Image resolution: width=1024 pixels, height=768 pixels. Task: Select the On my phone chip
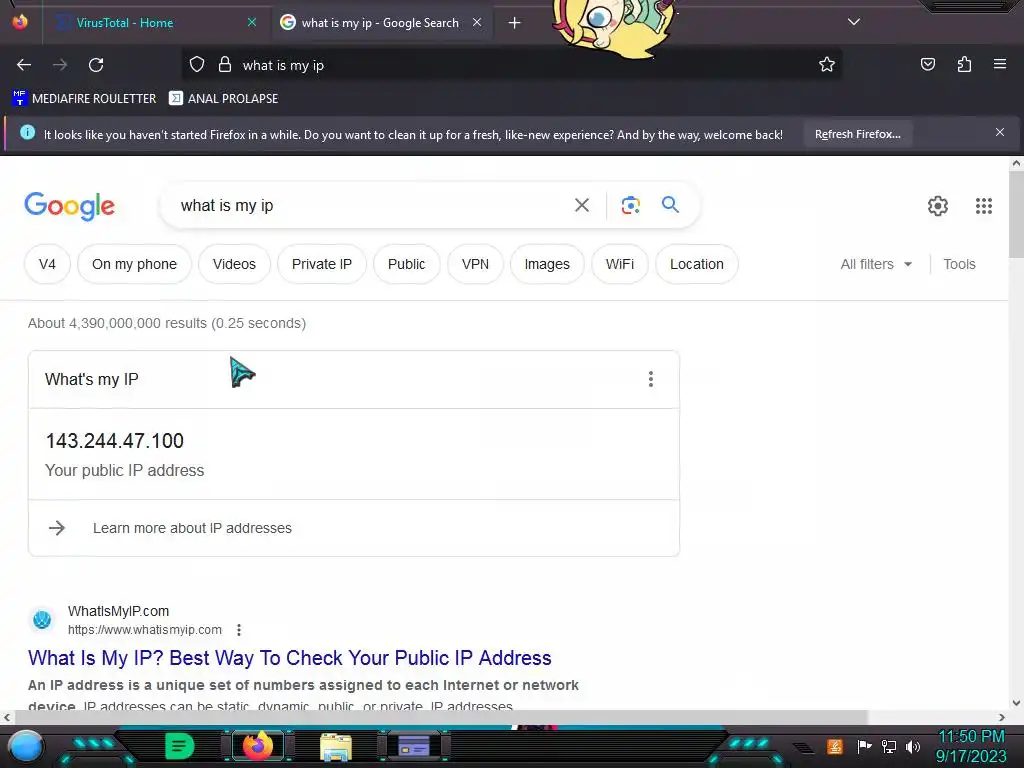point(134,264)
